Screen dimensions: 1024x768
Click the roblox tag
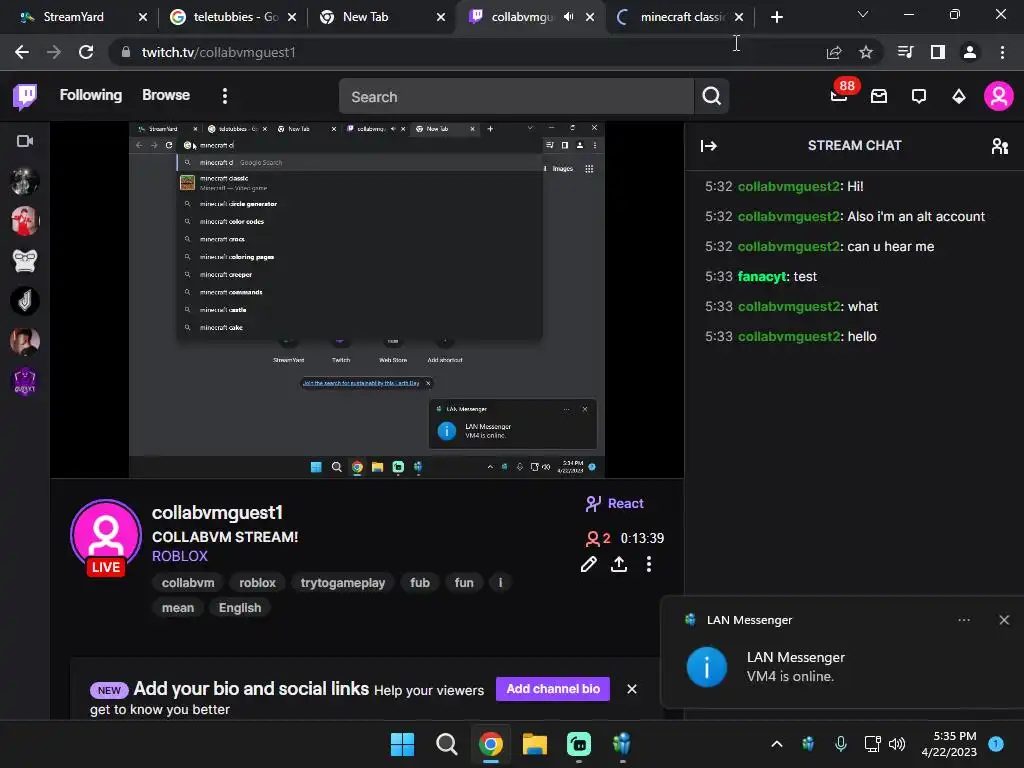coord(257,583)
